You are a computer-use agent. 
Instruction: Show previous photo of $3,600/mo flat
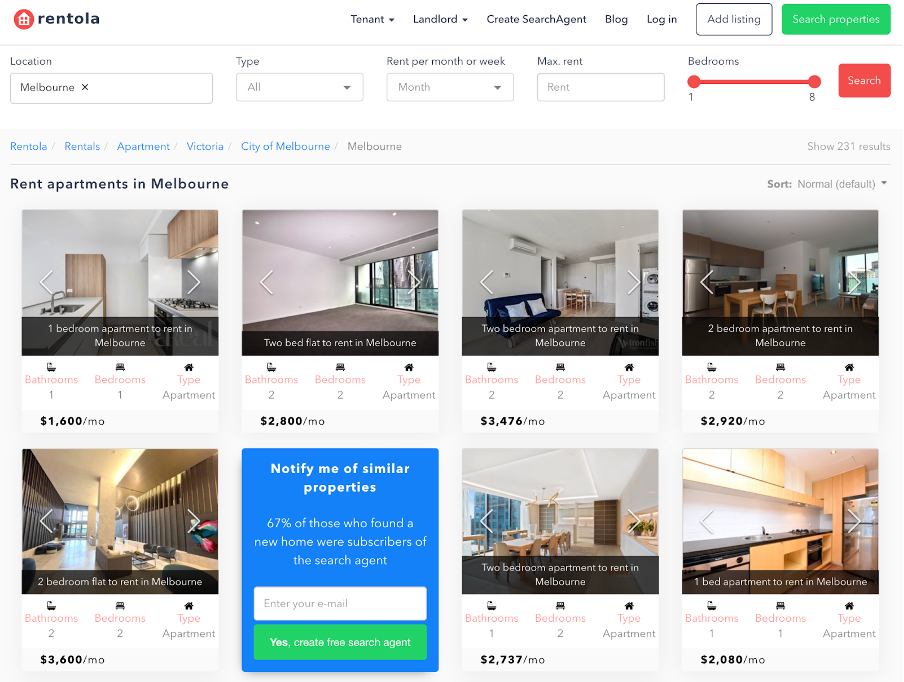pos(47,521)
